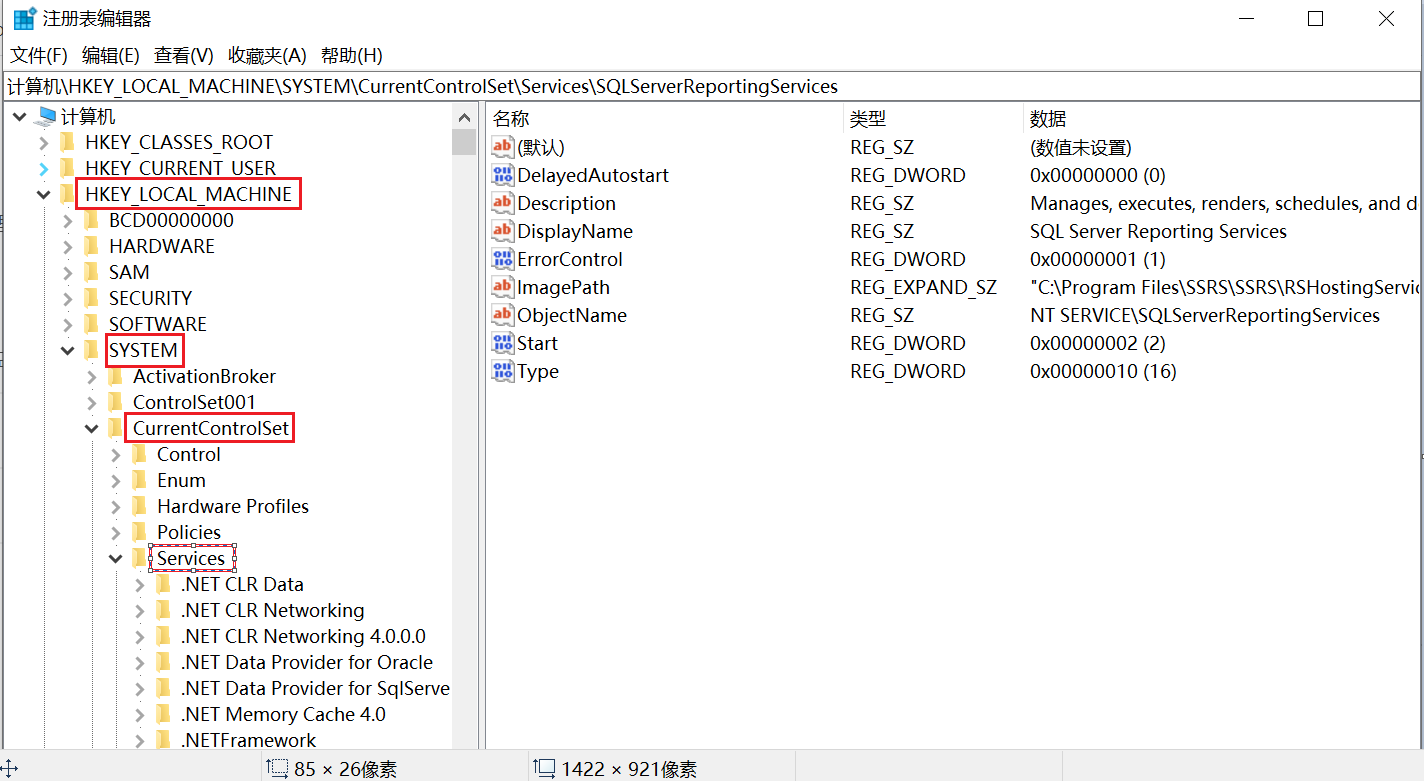The height and width of the screenshot is (781, 1424).
Task: Click the Control folder icon
Action: 140,454
